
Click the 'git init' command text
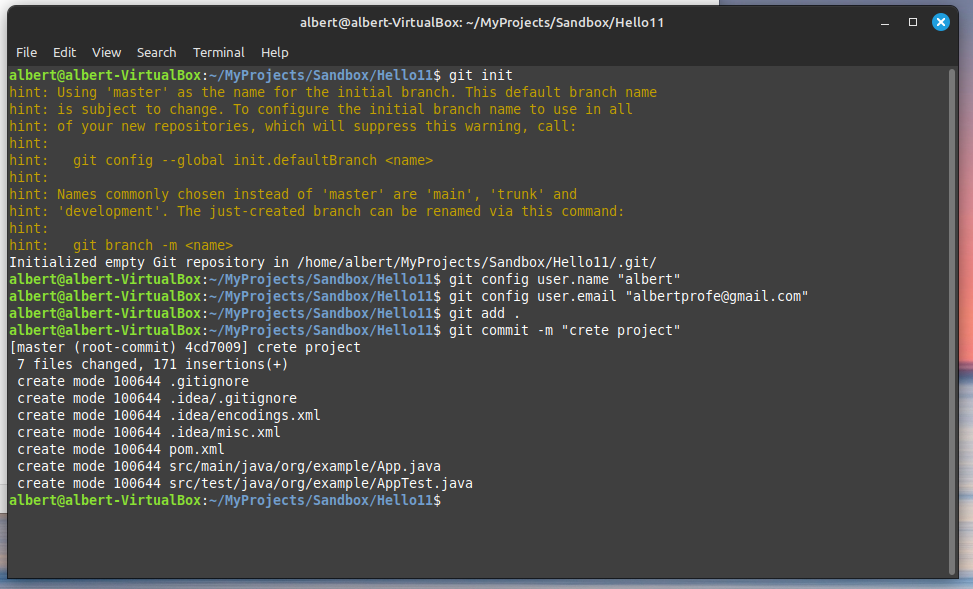point(481,75)
